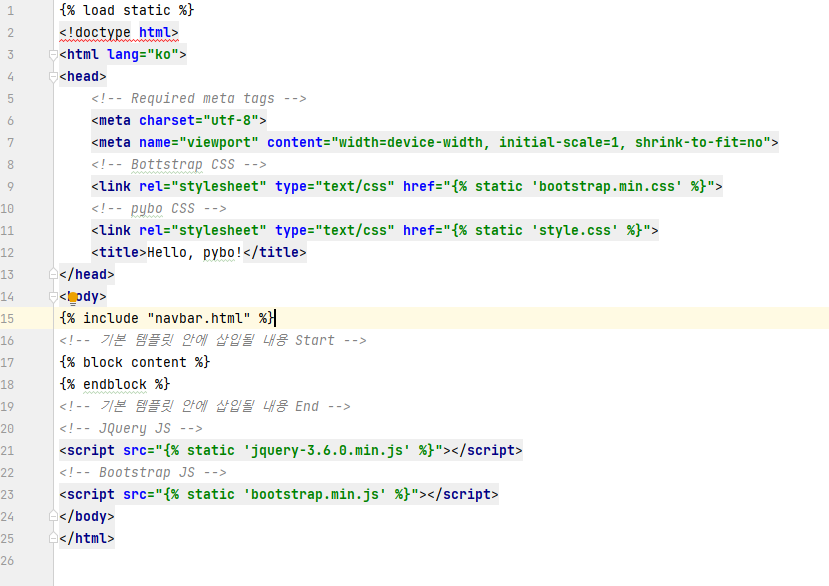The width and height of the screenshot is (829, 586).
Task: Collapse the body tag fold marker on line 14
Action: (x=53, y=297)
